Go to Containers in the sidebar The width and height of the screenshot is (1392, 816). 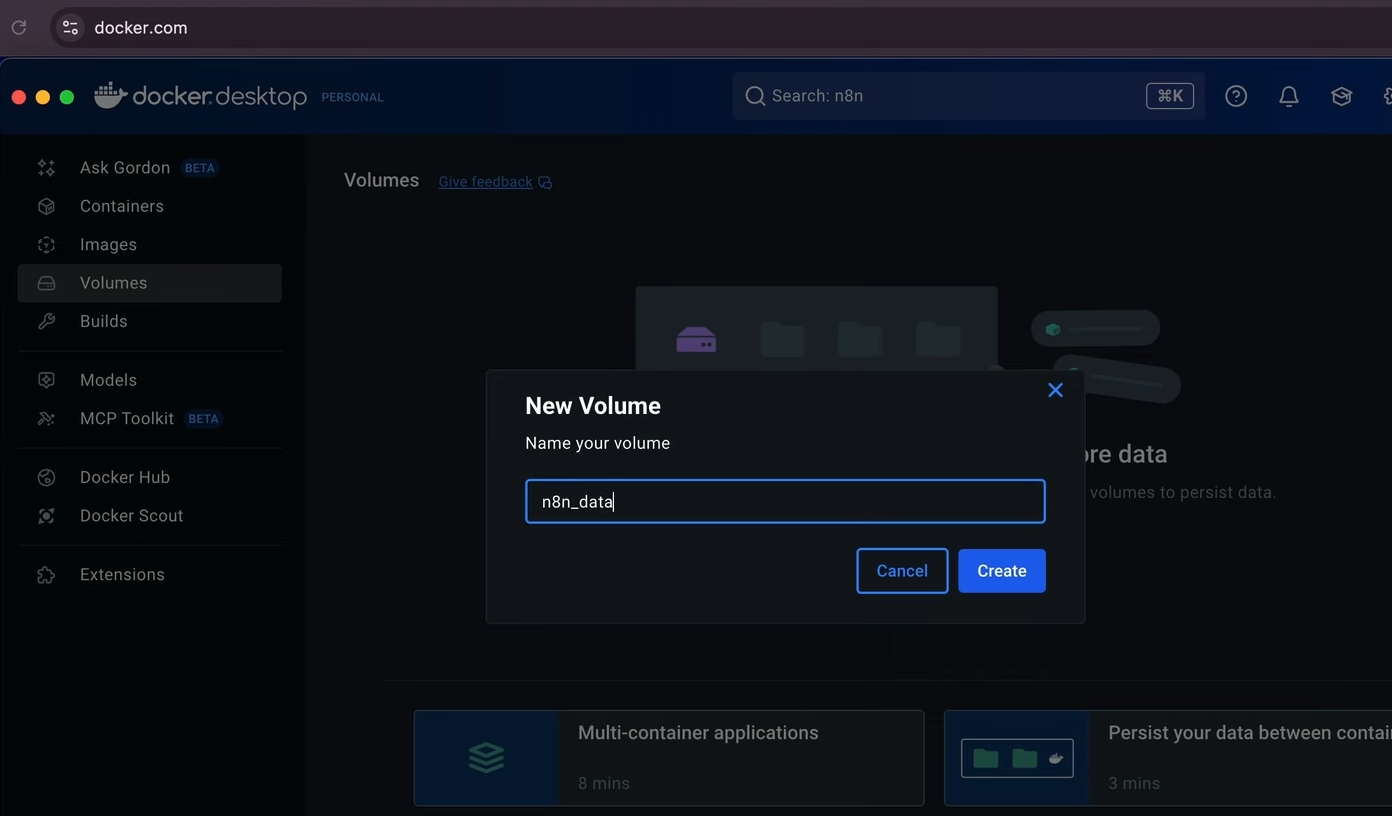(149, 206)
